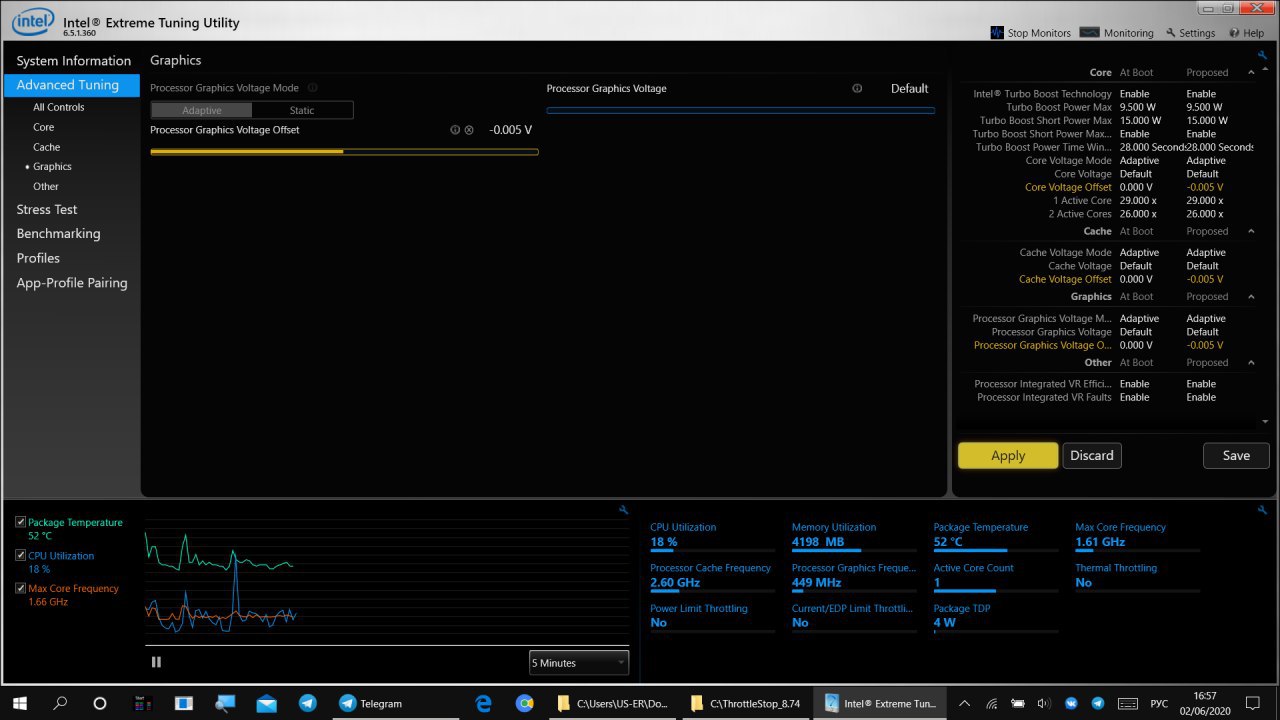The width and height of the screenshot is (1280, 720).
Task: Go to the Stress Test section
Action: (x=46, y=209)
